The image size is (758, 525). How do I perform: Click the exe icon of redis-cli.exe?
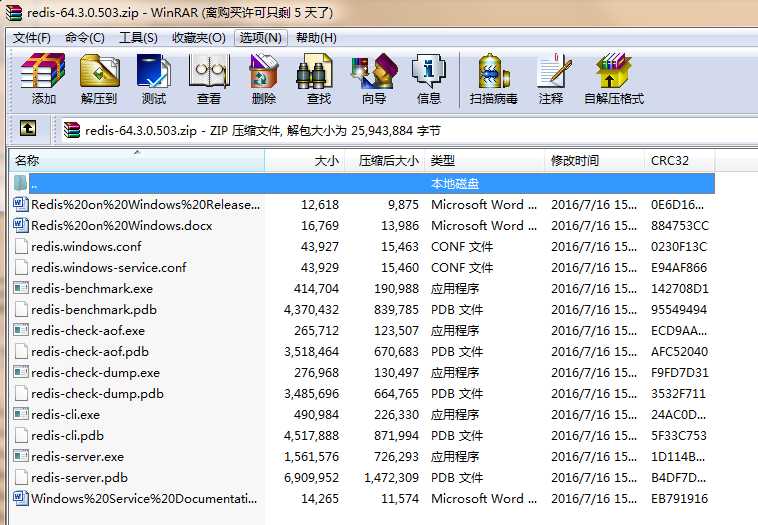coord(21,414)
